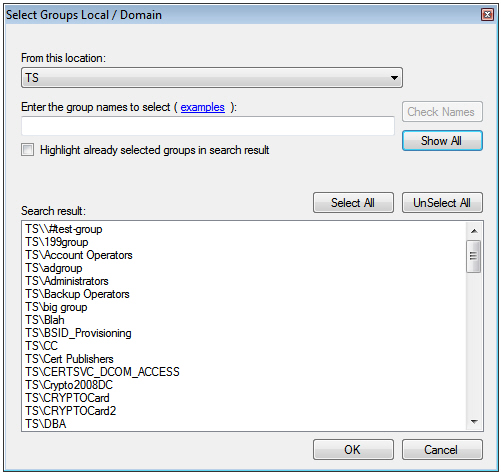Confirm selection with the OK button
The image size is (501, 474).
point(353,450)
